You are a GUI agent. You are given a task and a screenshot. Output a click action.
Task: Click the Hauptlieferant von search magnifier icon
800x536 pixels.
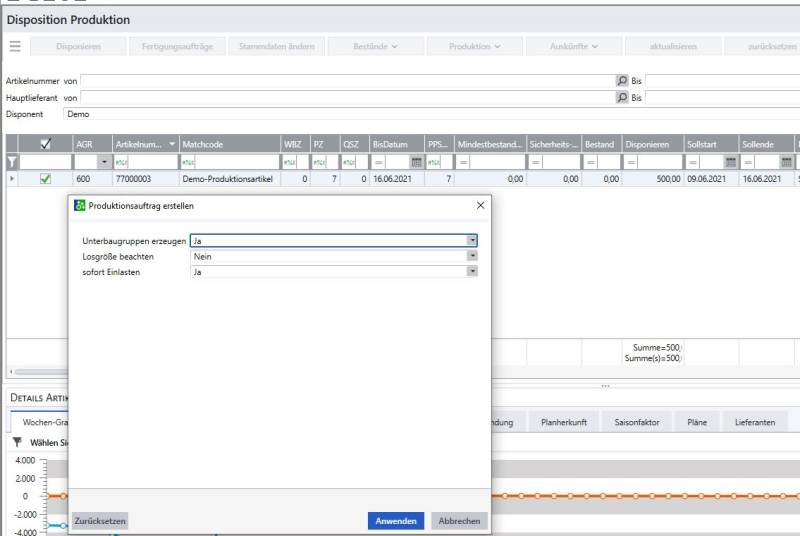pos(622,98)
